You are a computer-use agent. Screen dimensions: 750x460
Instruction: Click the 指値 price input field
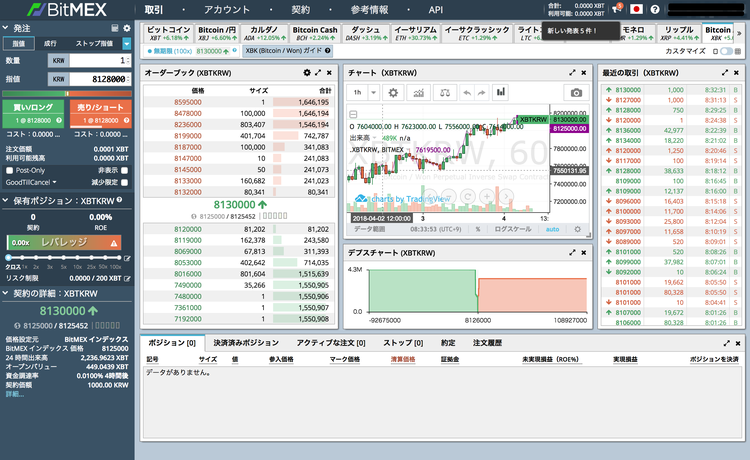tap(99, 79)
